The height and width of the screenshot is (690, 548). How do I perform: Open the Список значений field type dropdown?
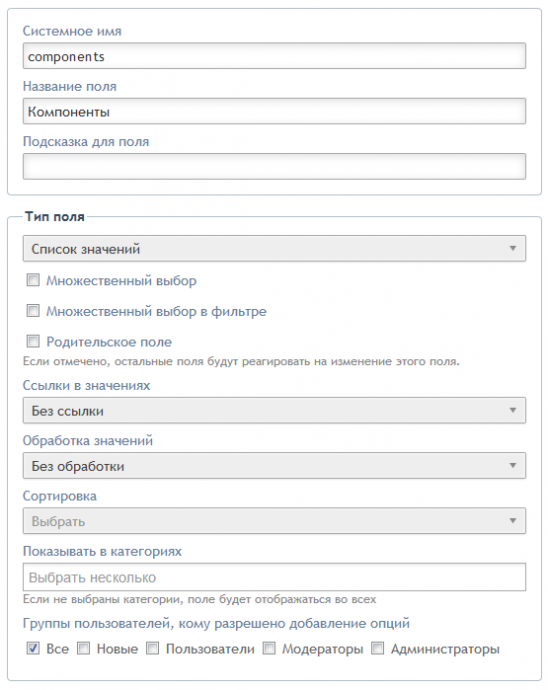[274, 249]
